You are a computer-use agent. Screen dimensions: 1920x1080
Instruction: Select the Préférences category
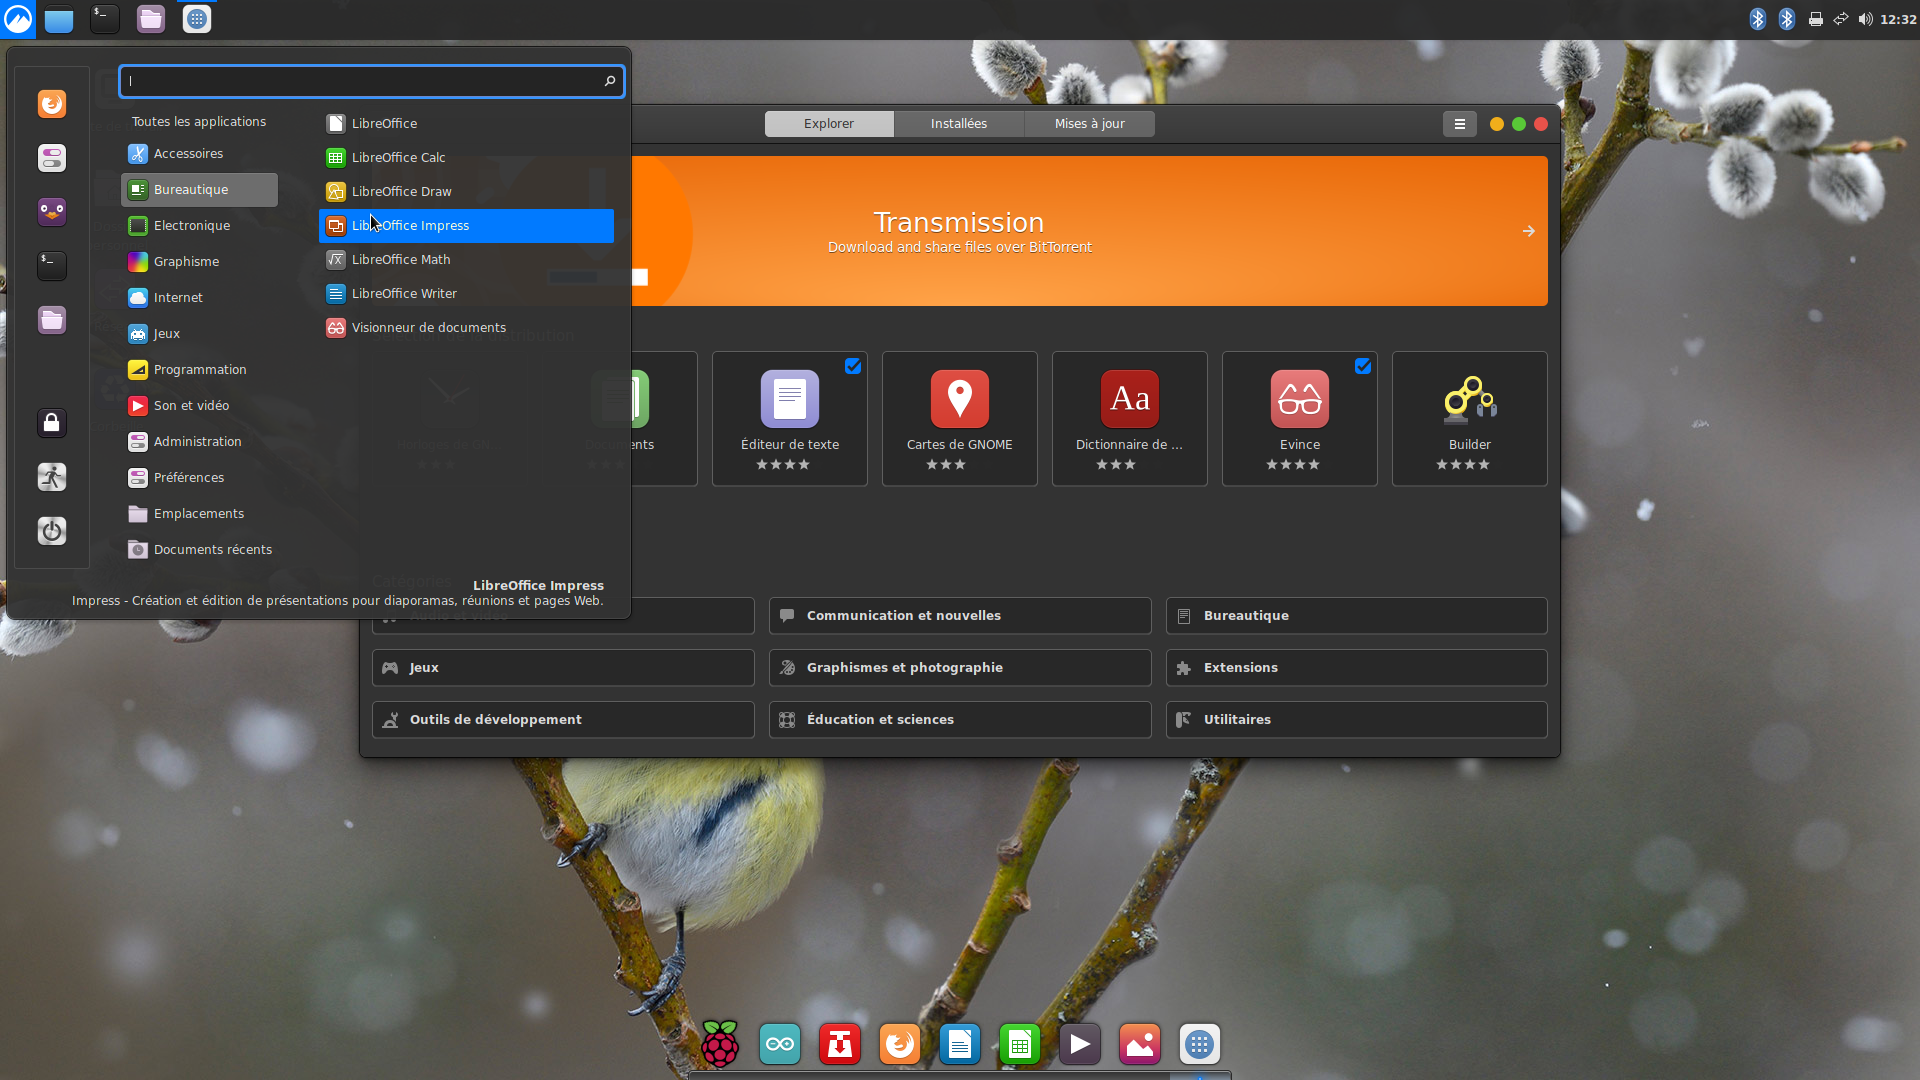199,478
